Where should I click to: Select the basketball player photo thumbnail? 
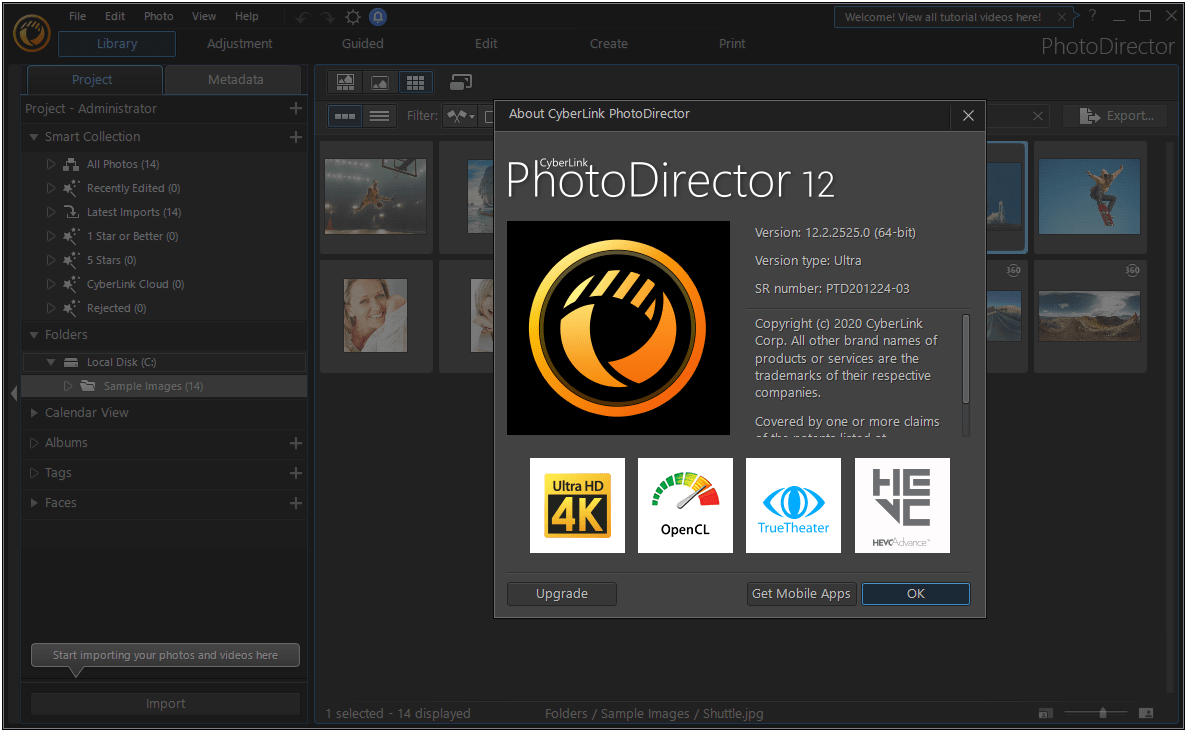coord(375,196)
